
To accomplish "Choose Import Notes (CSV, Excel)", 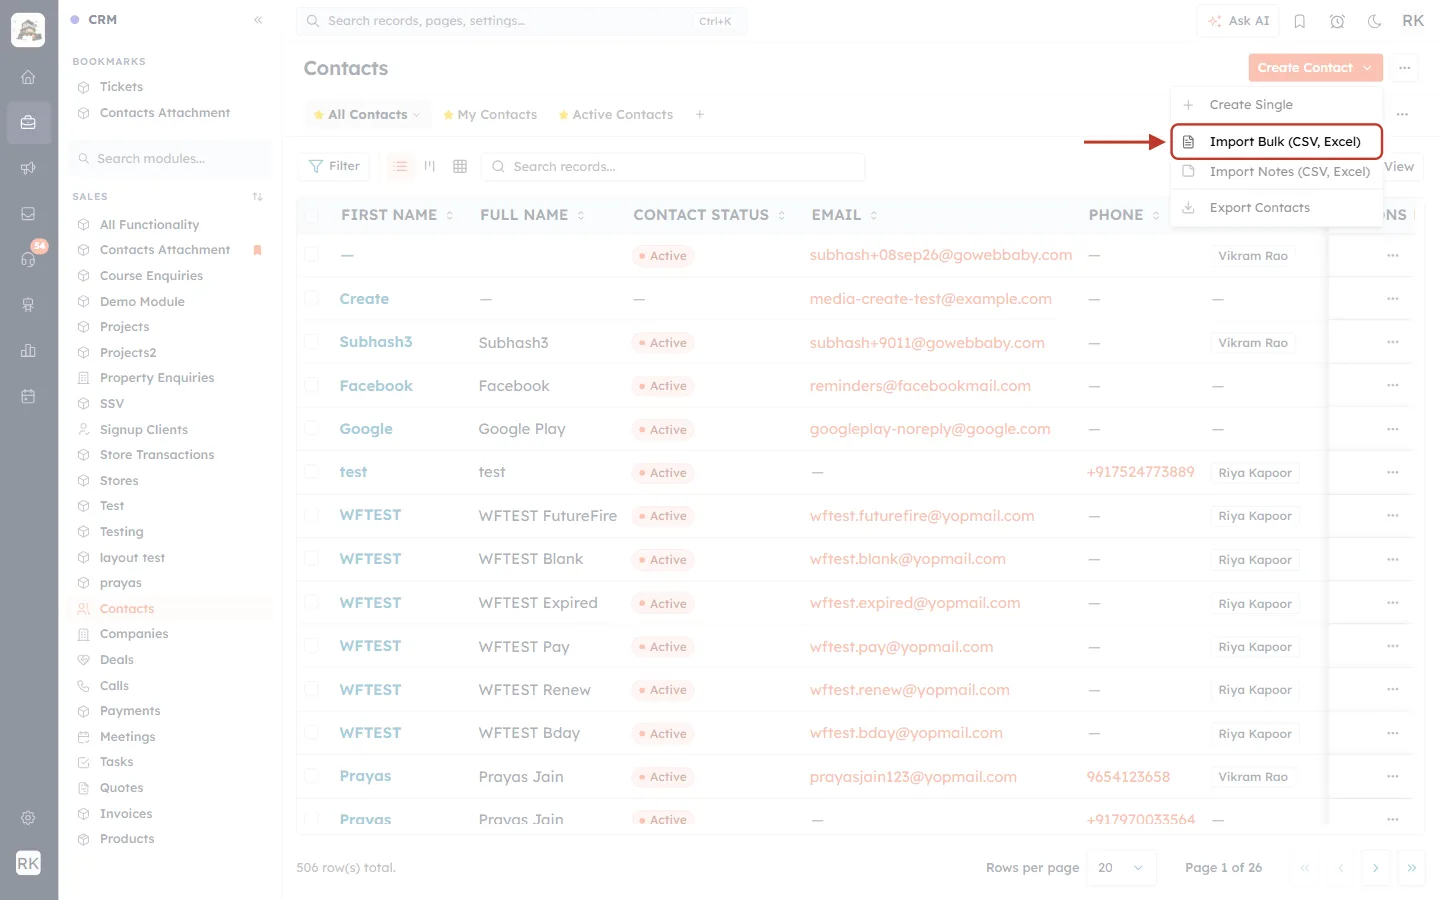I will point(1276,172).
